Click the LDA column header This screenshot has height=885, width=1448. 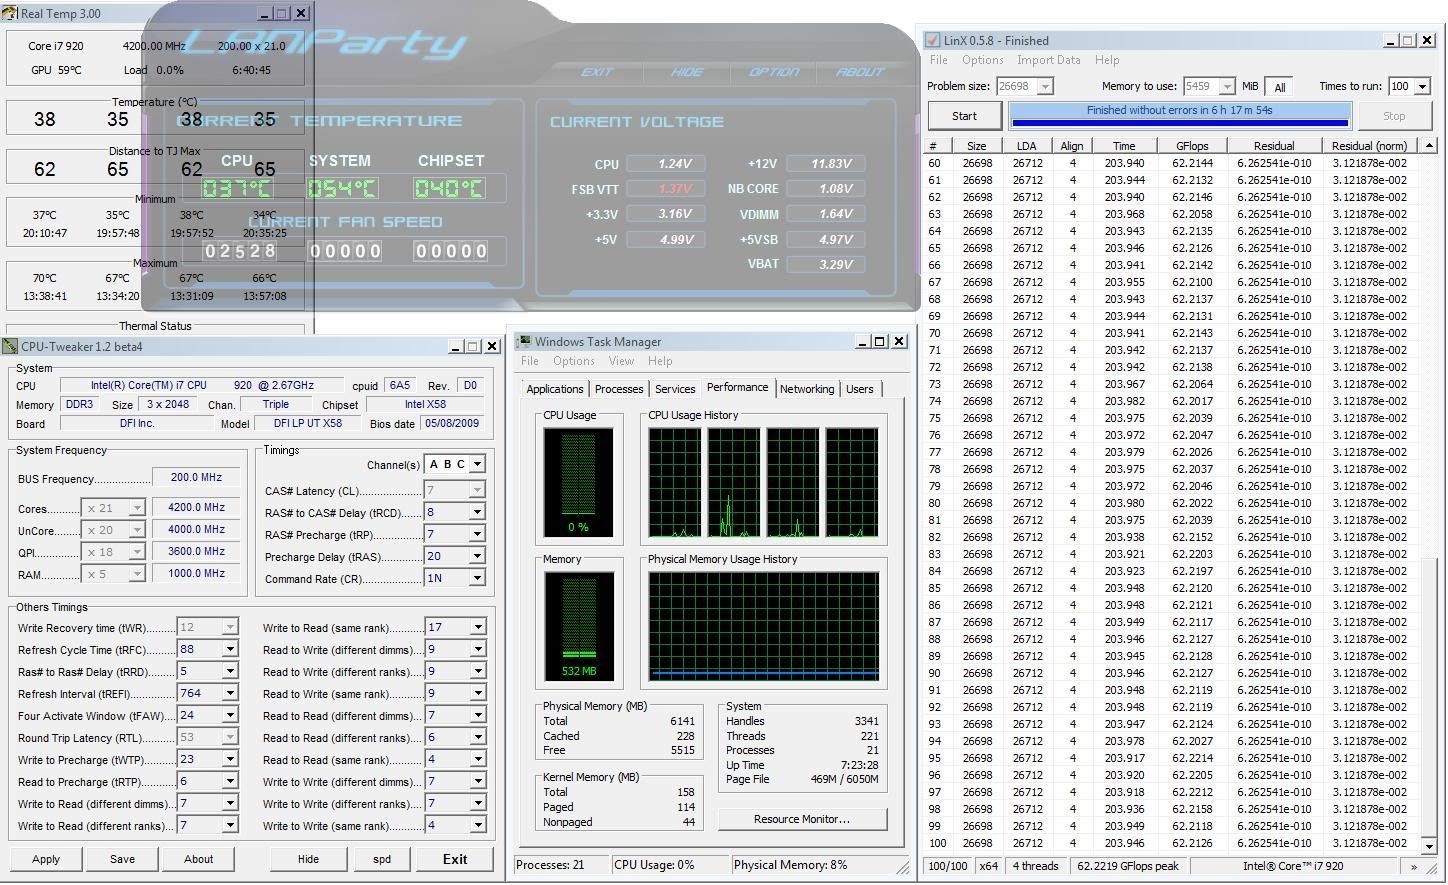[x=1027, y=146]
